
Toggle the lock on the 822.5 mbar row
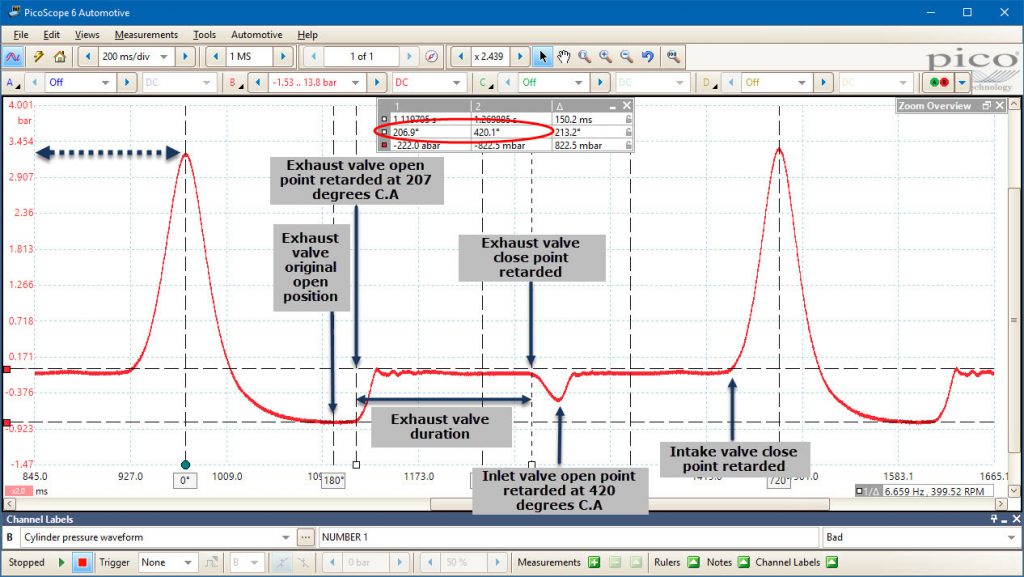click(628, 145)
